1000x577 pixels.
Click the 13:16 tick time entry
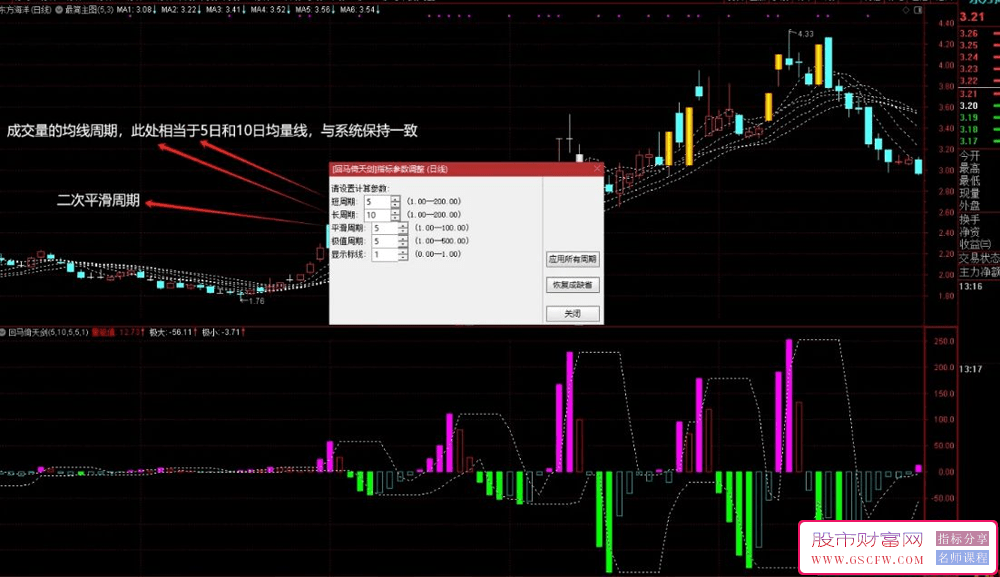point(970,287)
